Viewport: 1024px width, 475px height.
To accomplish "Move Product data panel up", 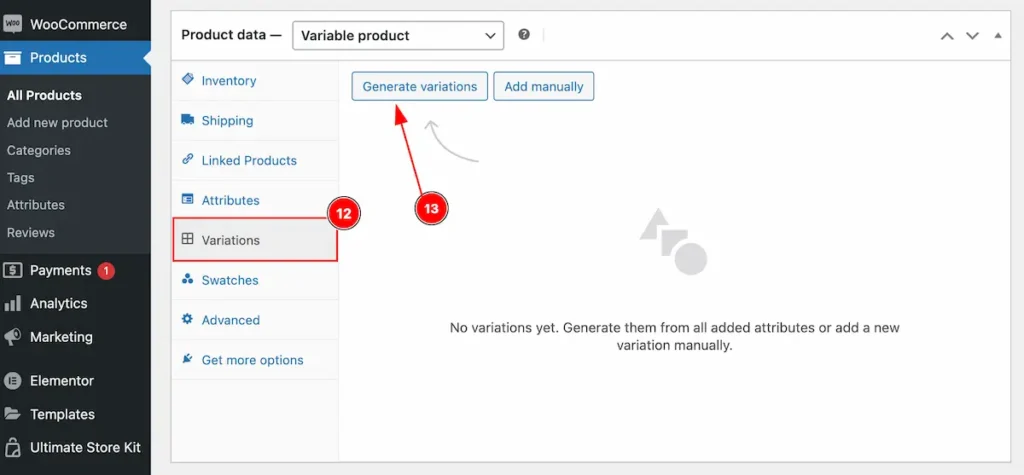I will (947, 36).
